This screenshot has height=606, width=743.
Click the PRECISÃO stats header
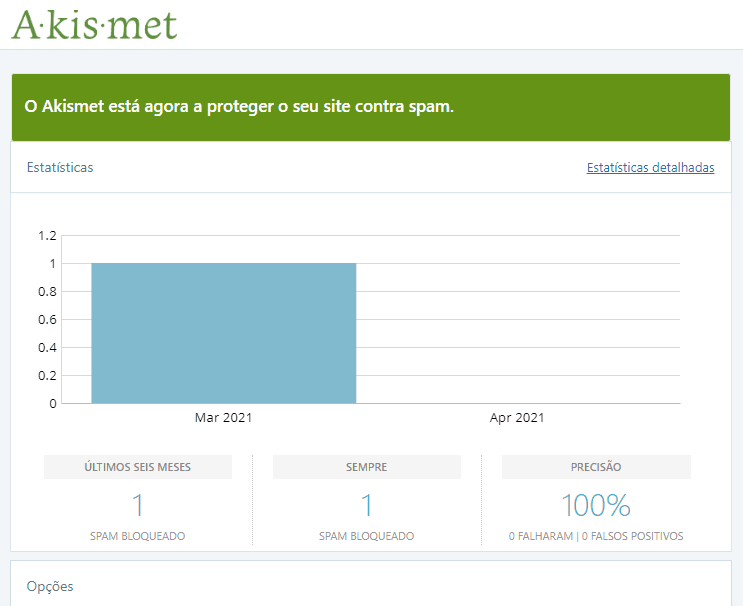(x=596, y=467)
